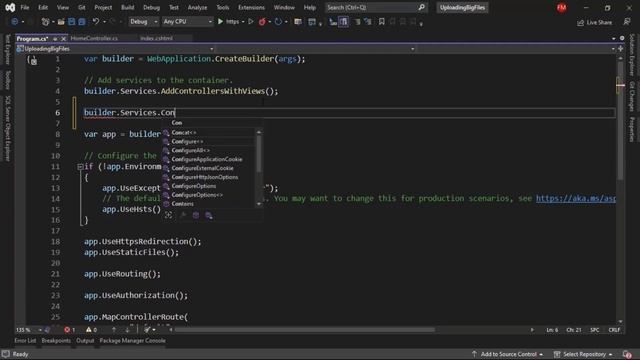Click the Undo icon
This screenshot has width=640, height=360.
tap(96, 22)
